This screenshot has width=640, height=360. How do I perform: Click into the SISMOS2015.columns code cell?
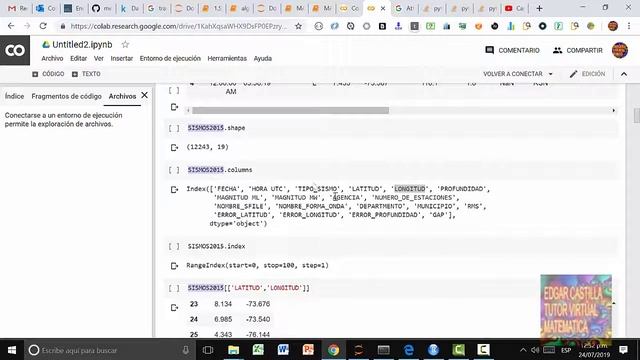pyautogui.click(x=402, y=170)
